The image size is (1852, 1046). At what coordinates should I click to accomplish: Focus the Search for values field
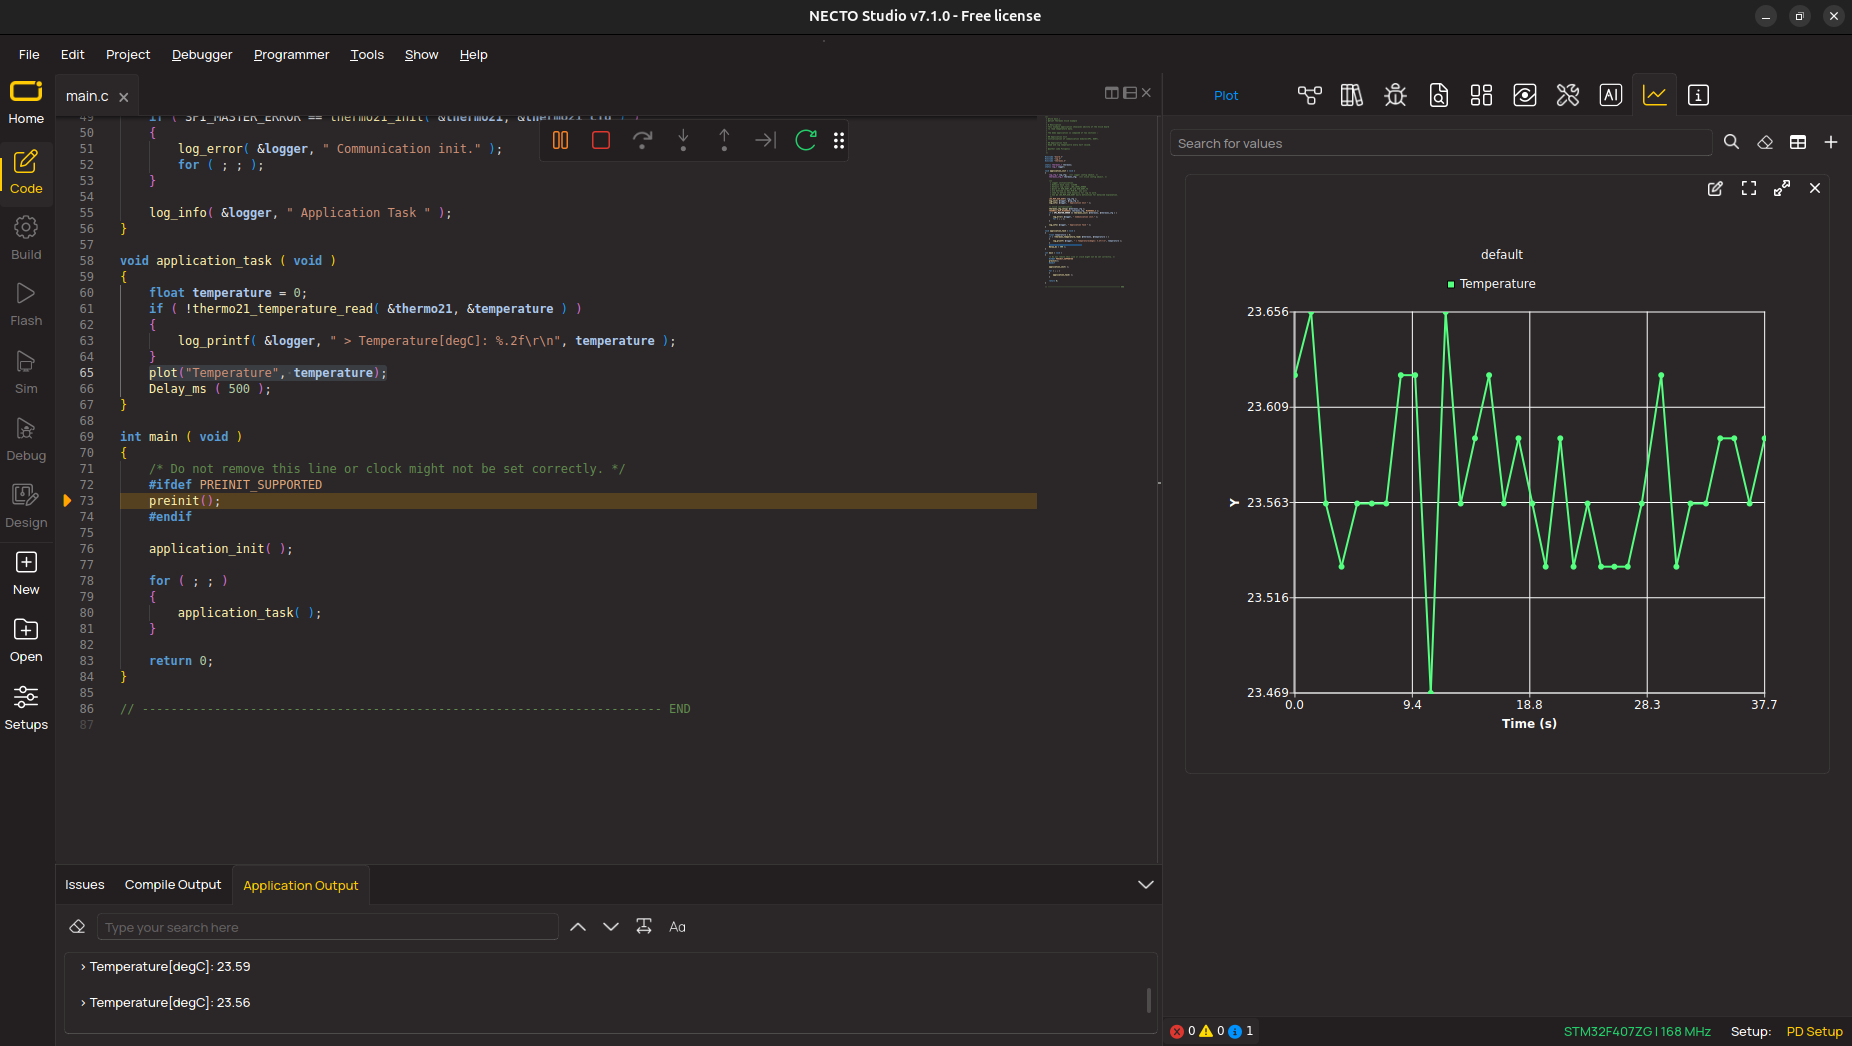coord(1441,143)
